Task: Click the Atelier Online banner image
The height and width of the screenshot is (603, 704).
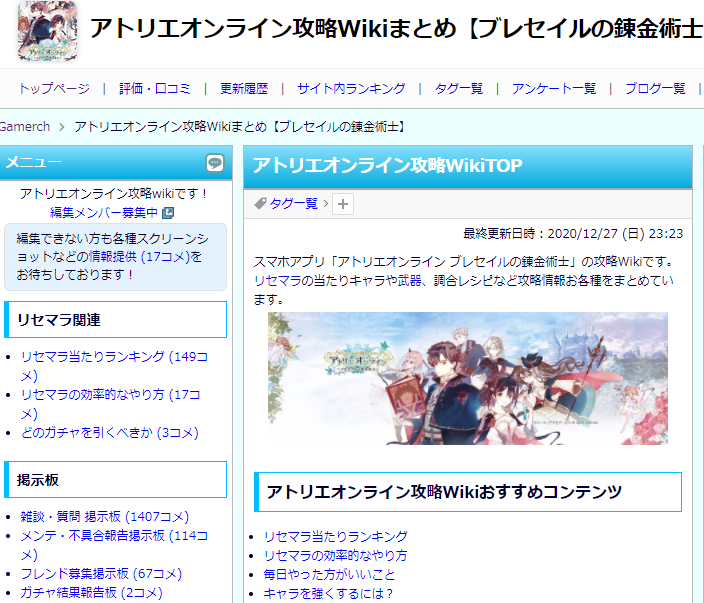Action: point(467,379)
